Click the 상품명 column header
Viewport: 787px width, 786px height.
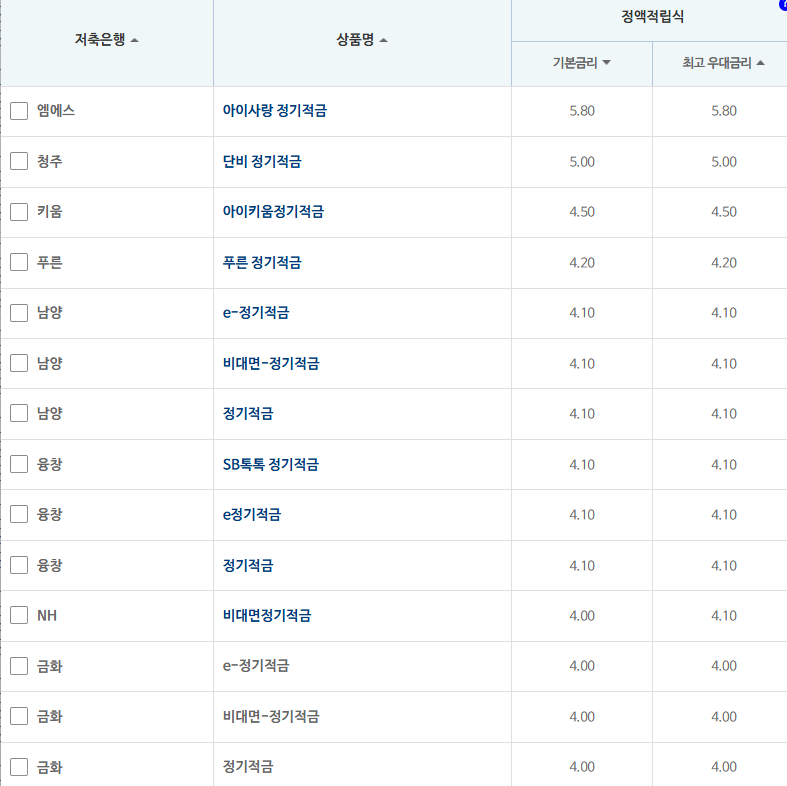[362, 43]
